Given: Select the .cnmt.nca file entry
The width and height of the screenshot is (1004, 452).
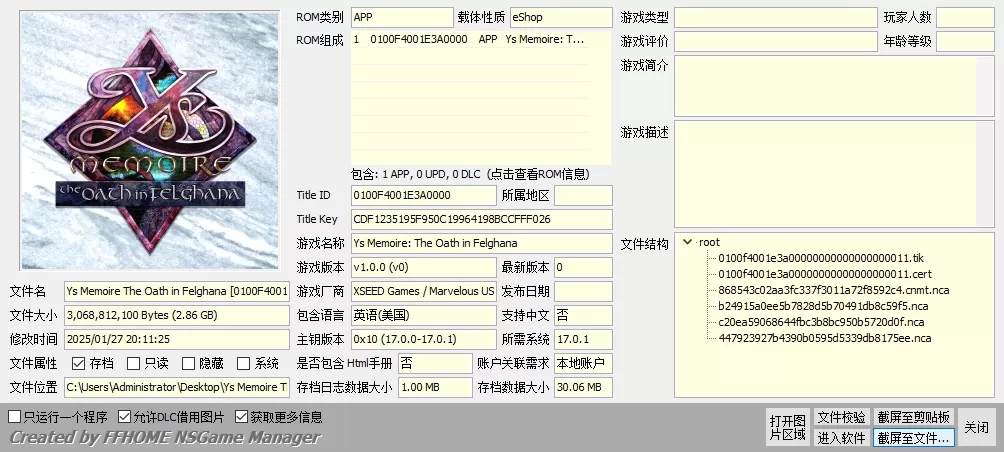Looking at the screenshot, I should [x=833, y=290].
